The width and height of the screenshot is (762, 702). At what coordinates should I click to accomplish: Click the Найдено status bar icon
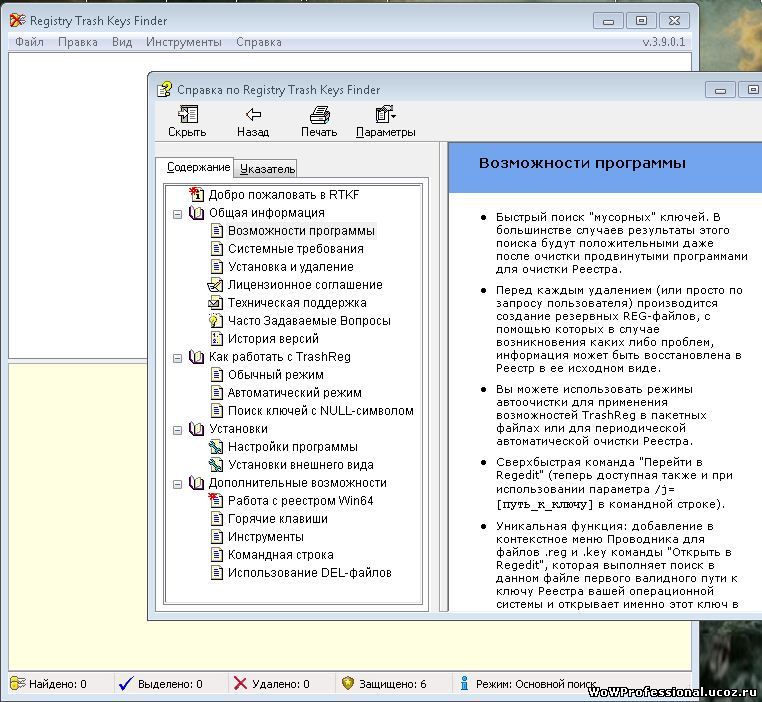pos(17,683)
